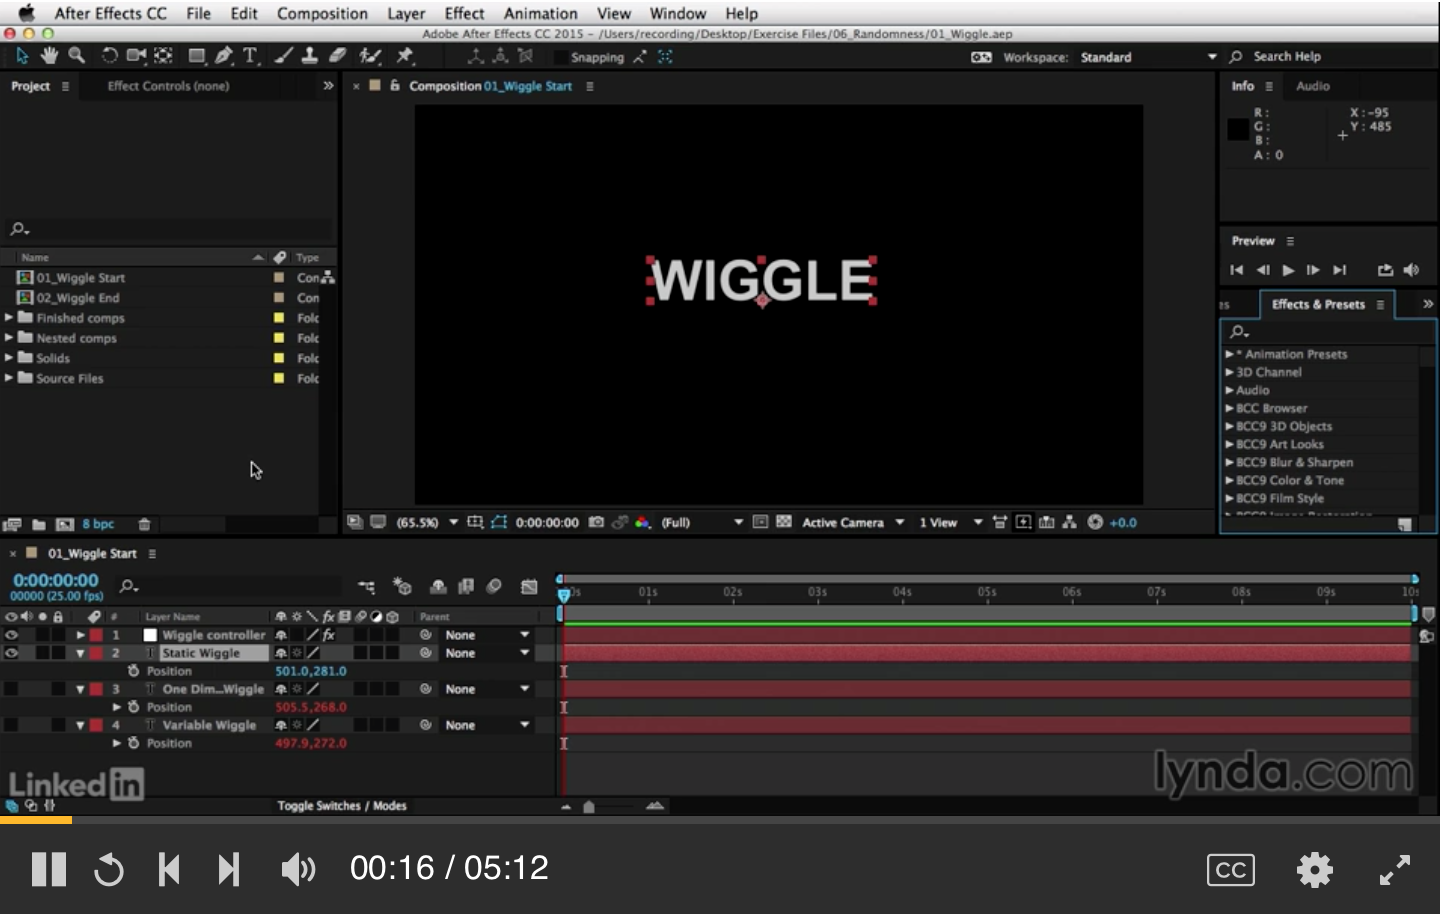The width and height of the screenshot is (1440, 914).
Task: Click the trash delete icon in Project panel
Action: [x=144, y=524]
